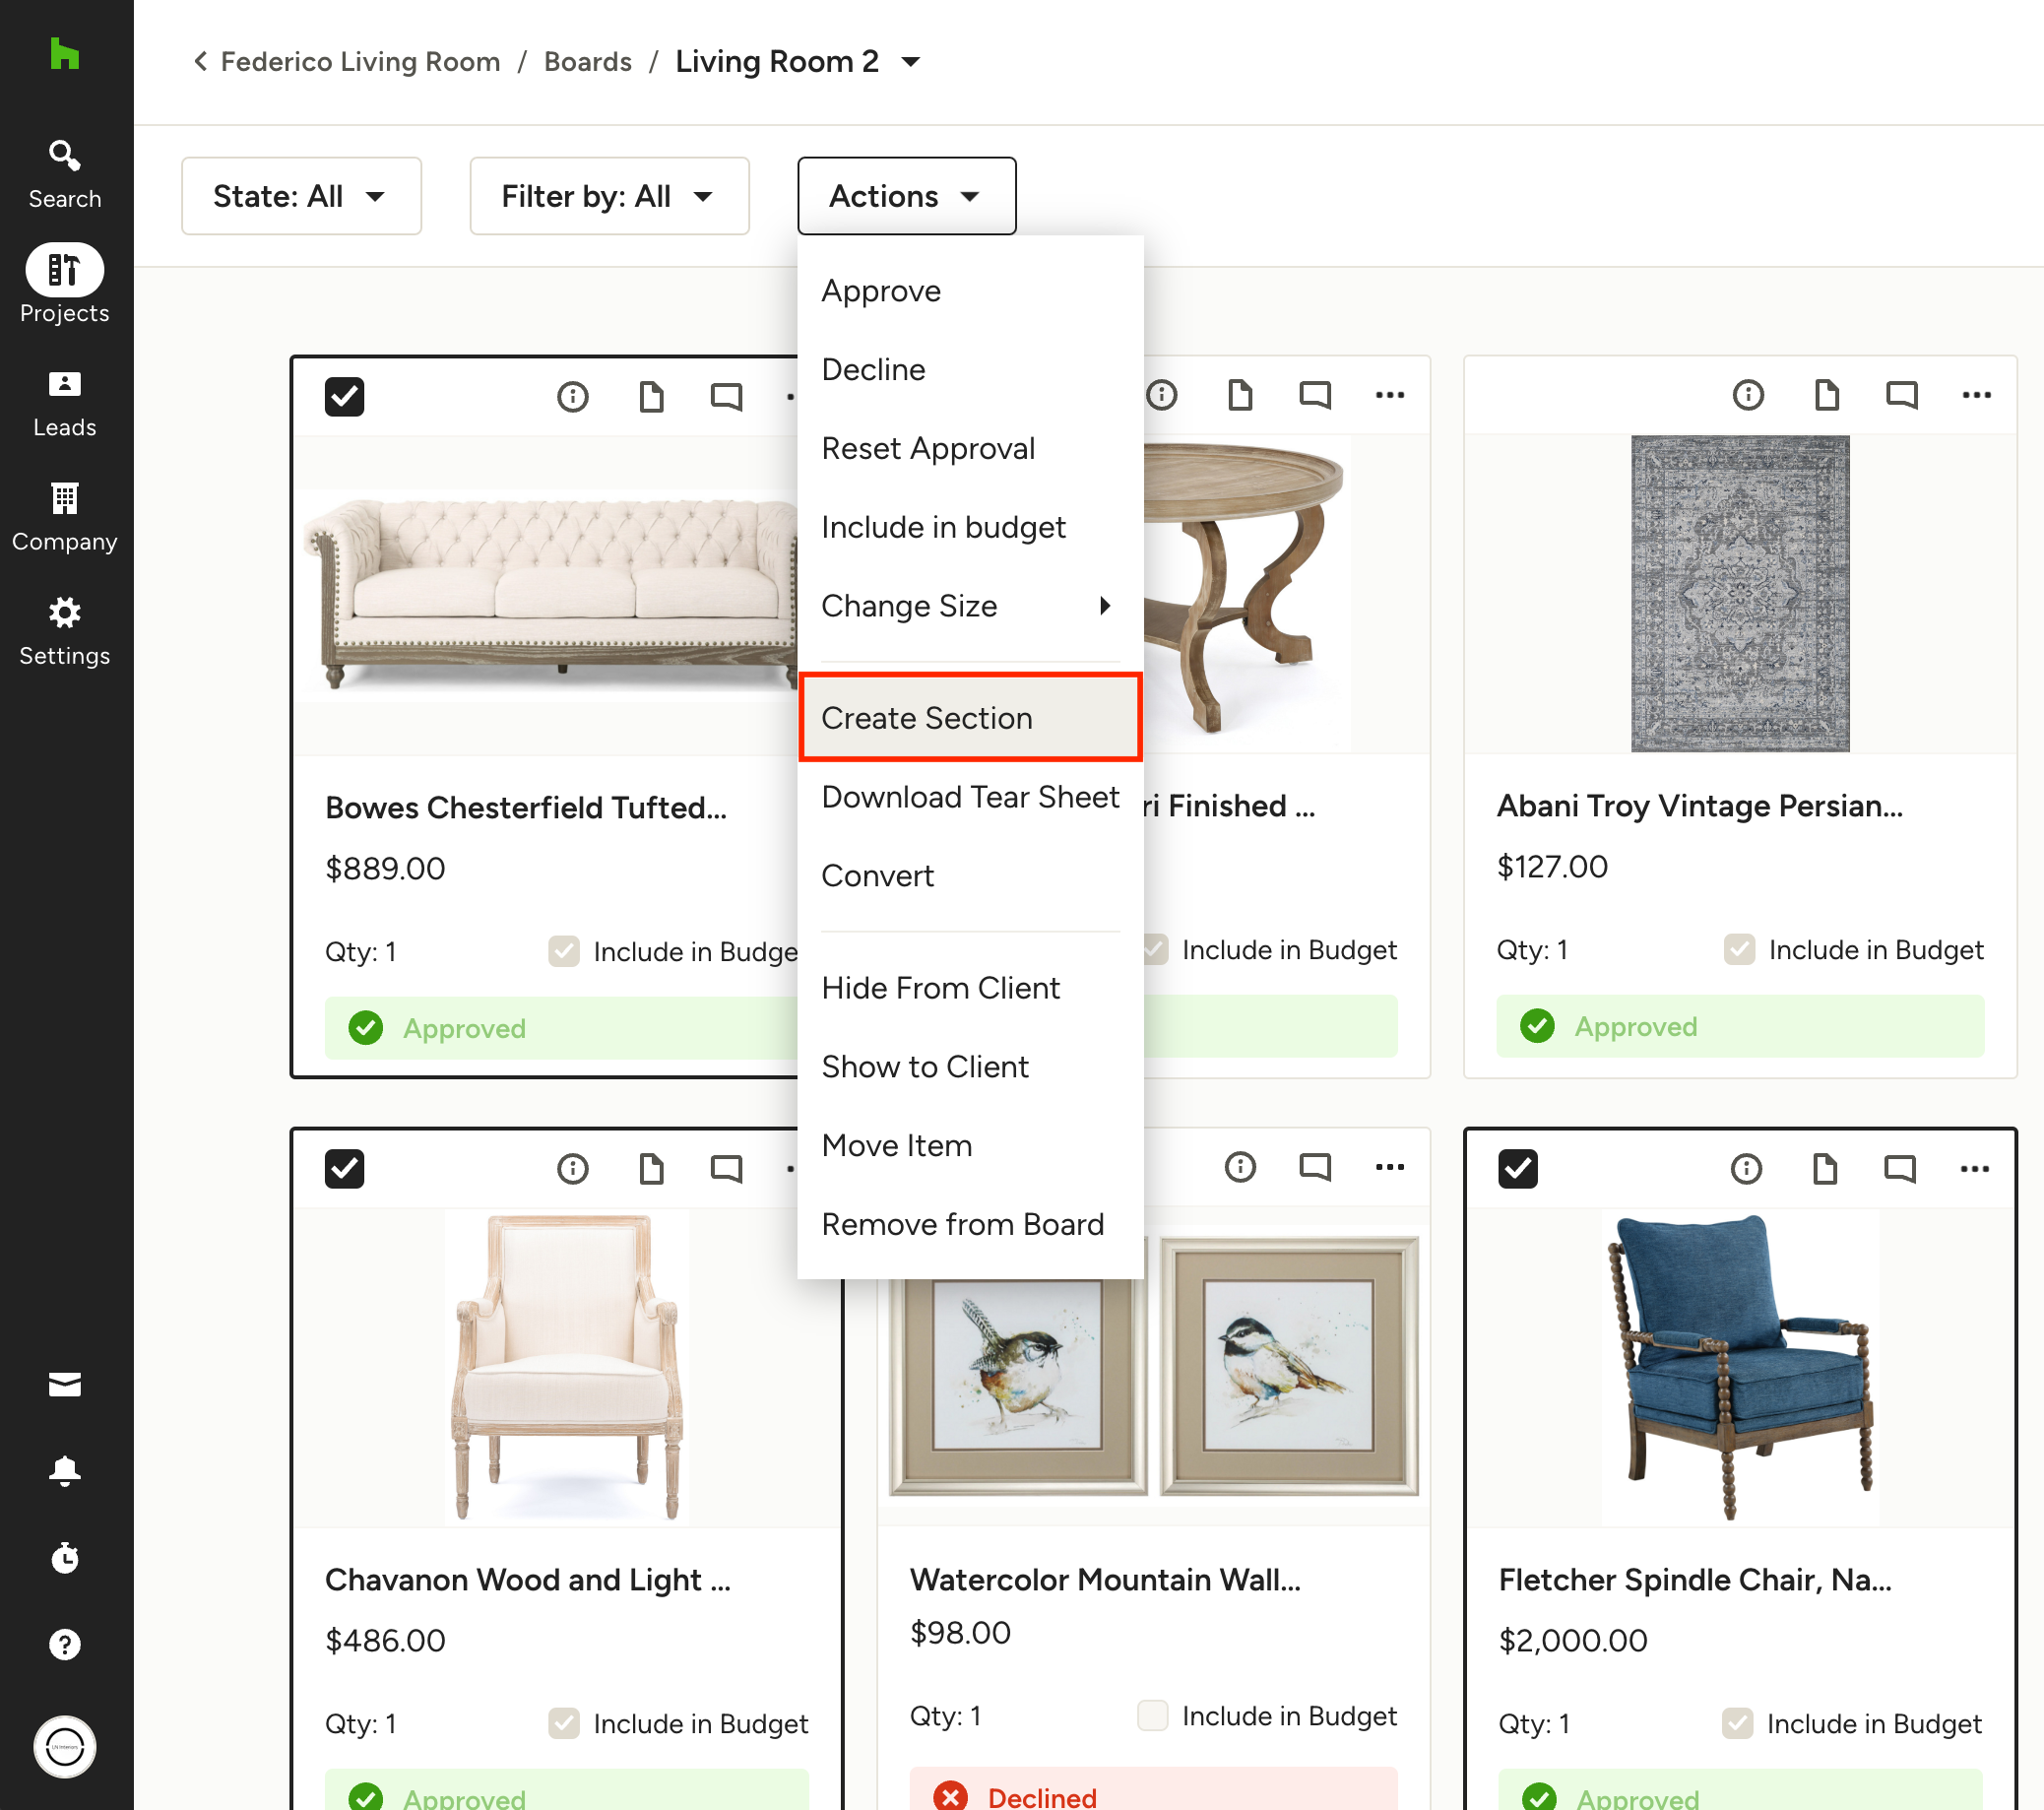Open notifications bell icon

[x=64, y=1470]
